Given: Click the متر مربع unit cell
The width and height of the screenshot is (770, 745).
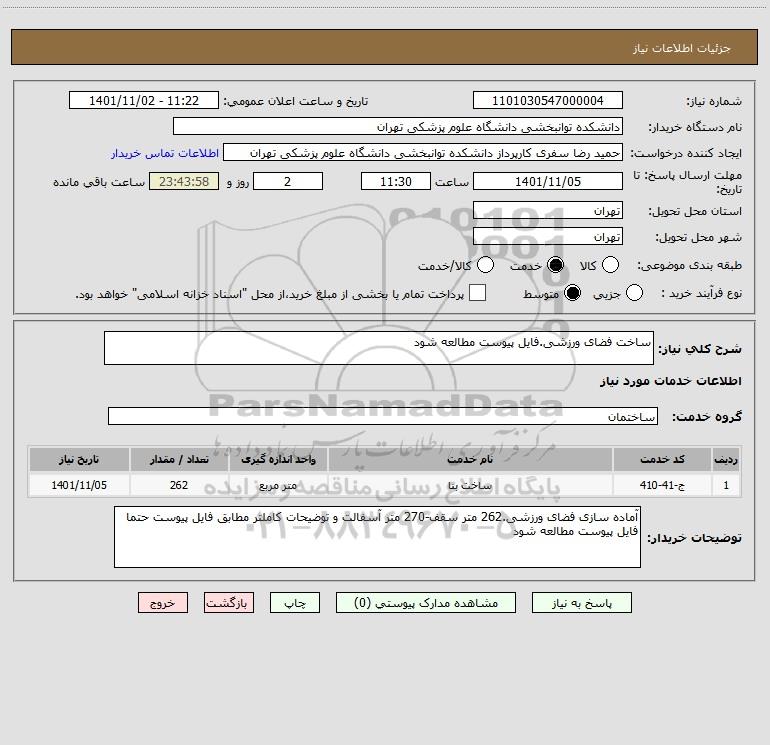Looking at the screenshot, I should coord(278,485).
